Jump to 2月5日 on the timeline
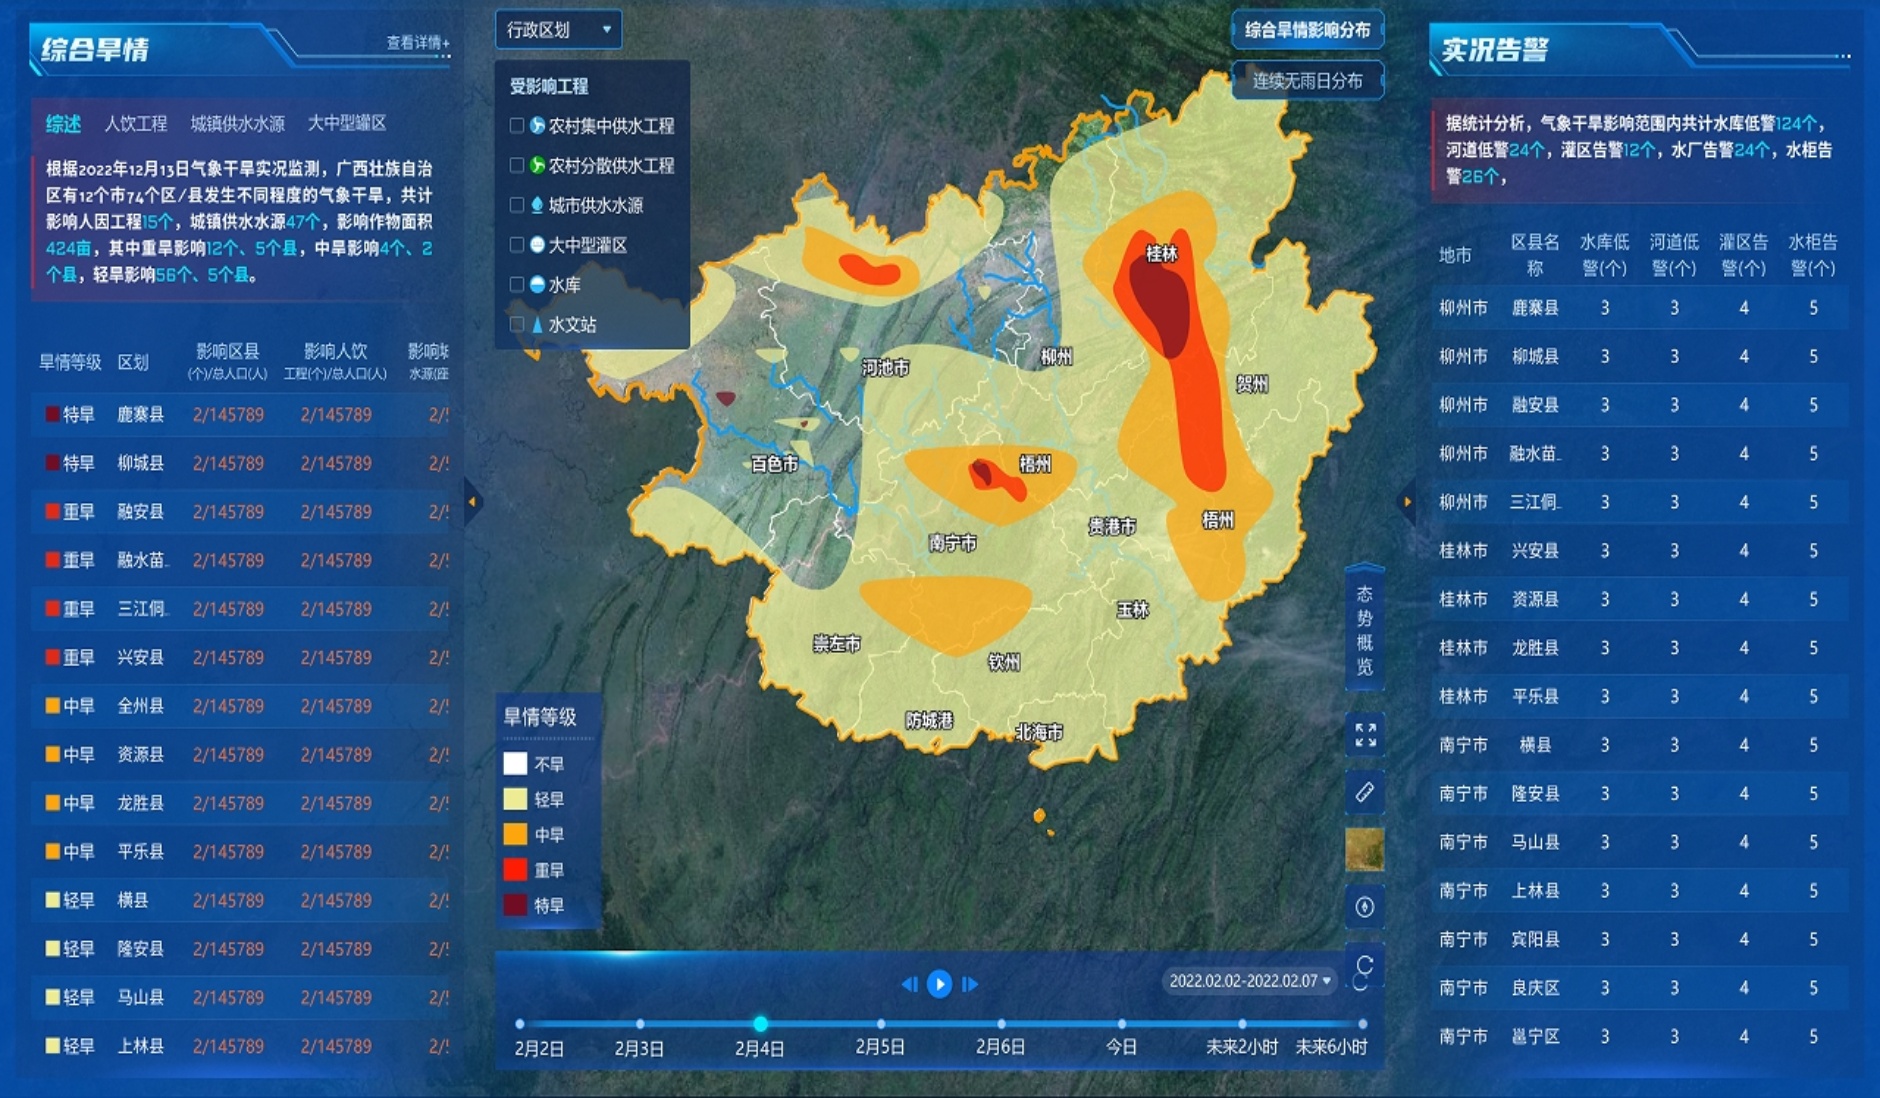 point(880,1024)
